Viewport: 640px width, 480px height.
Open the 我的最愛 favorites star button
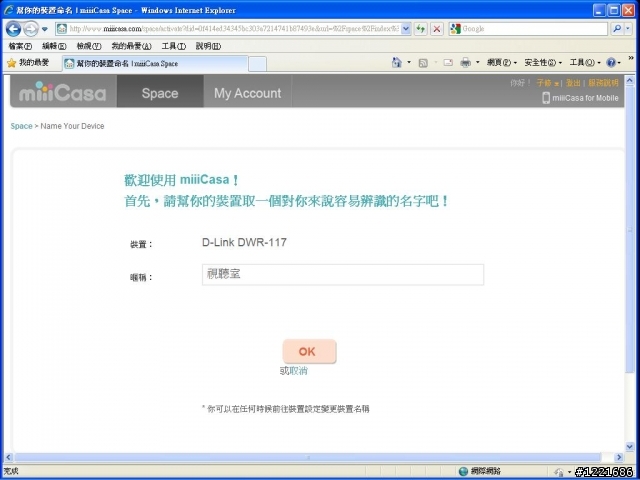(x=28, y=63)
